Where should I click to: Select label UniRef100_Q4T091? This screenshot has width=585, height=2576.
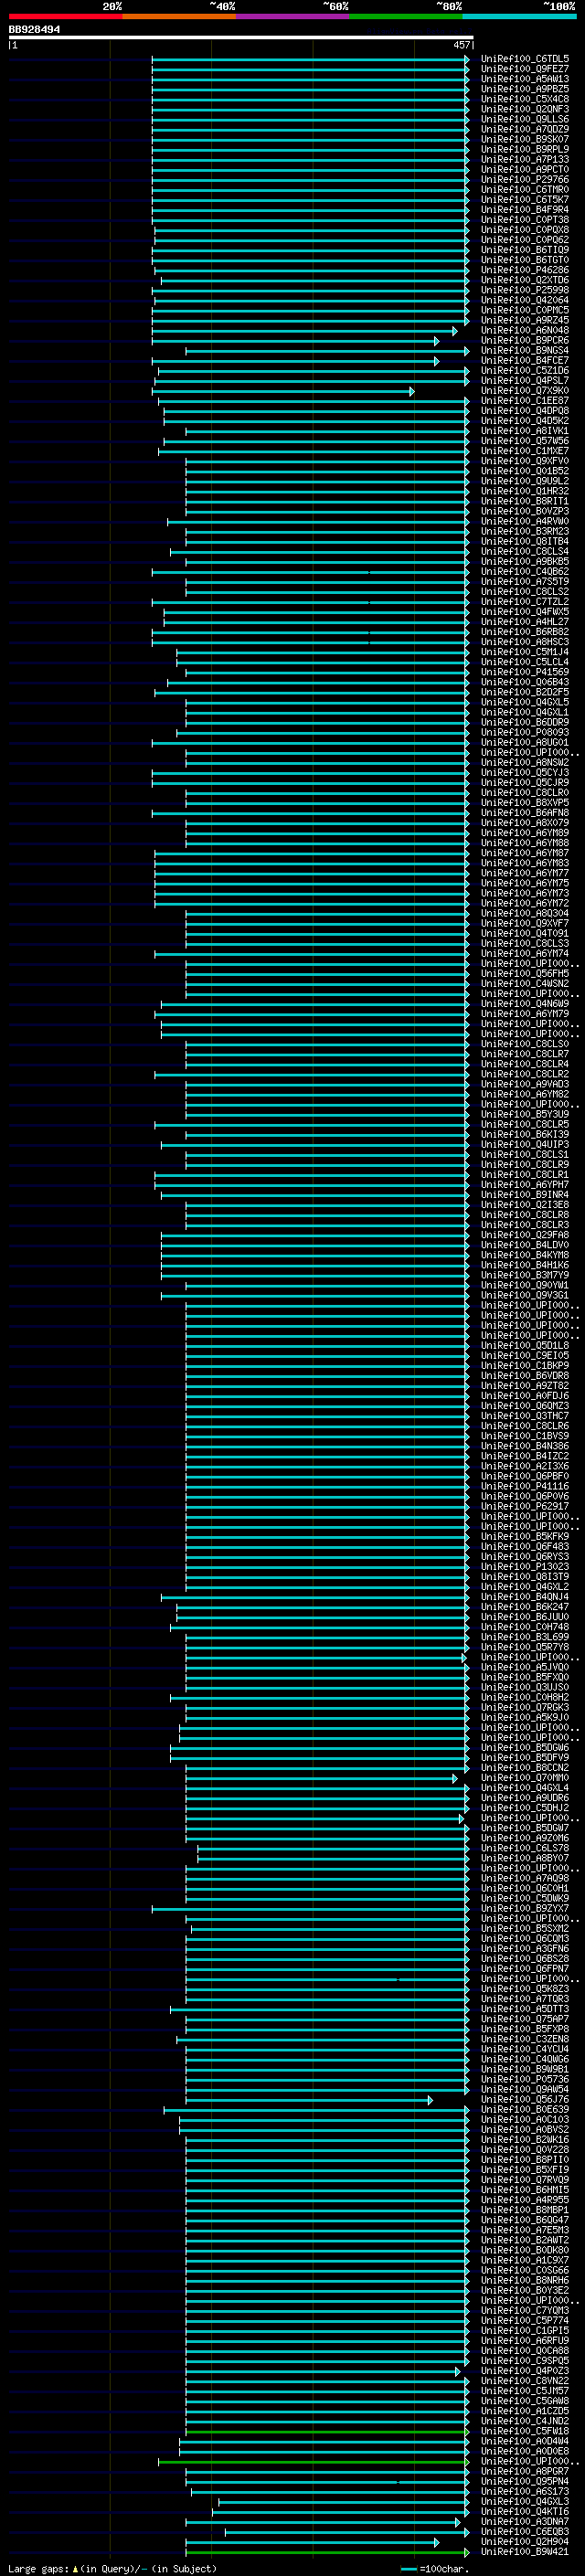524,934
